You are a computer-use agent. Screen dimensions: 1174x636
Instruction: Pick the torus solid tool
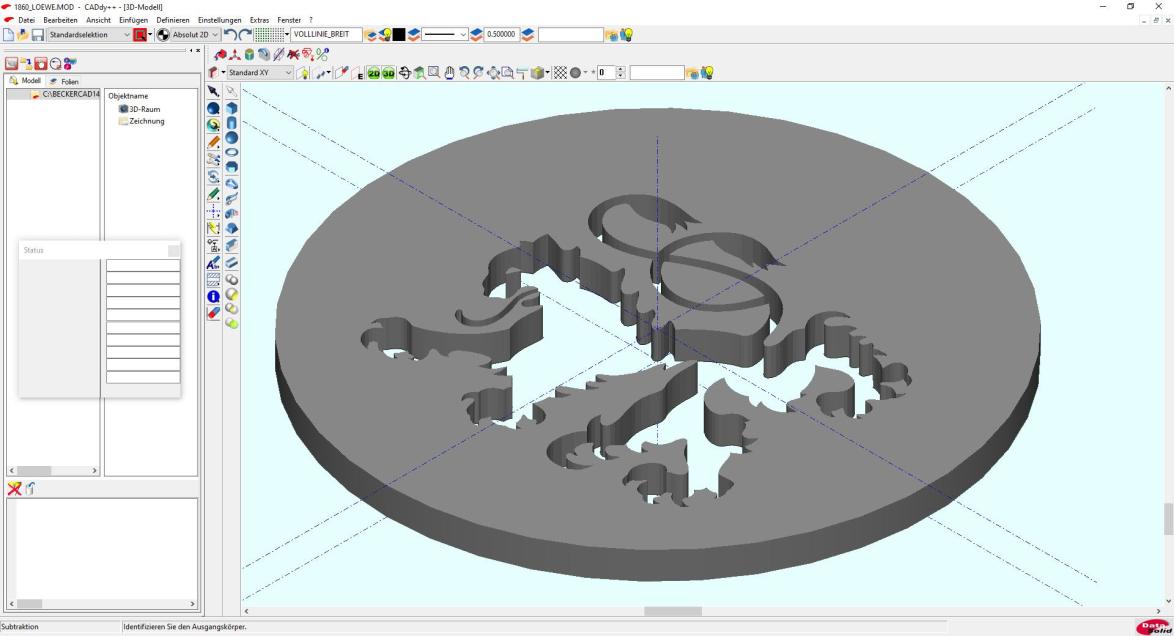(x=232, y=153)
